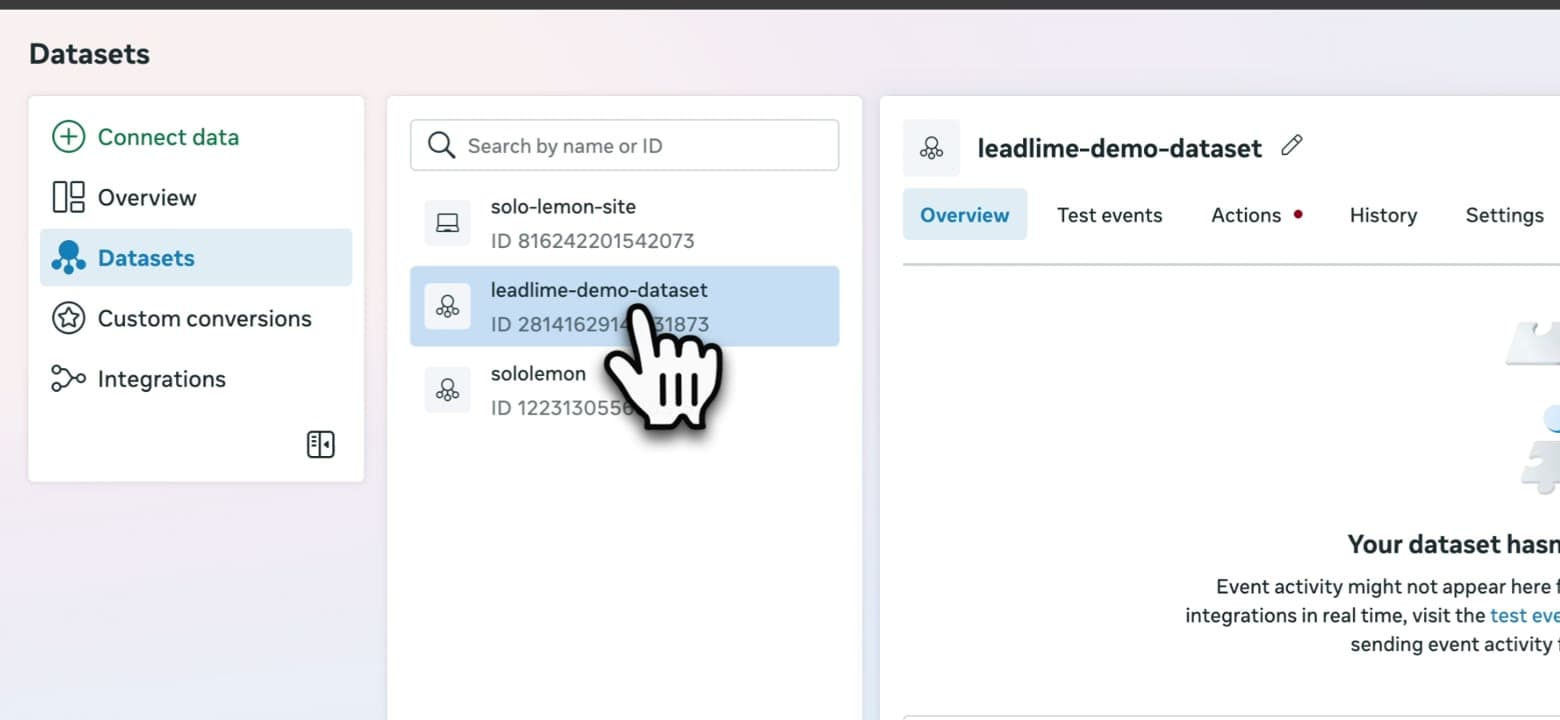Click the sololemon dataset icon
This screenshot has width=1560, height=720.
tap(447, 390)
